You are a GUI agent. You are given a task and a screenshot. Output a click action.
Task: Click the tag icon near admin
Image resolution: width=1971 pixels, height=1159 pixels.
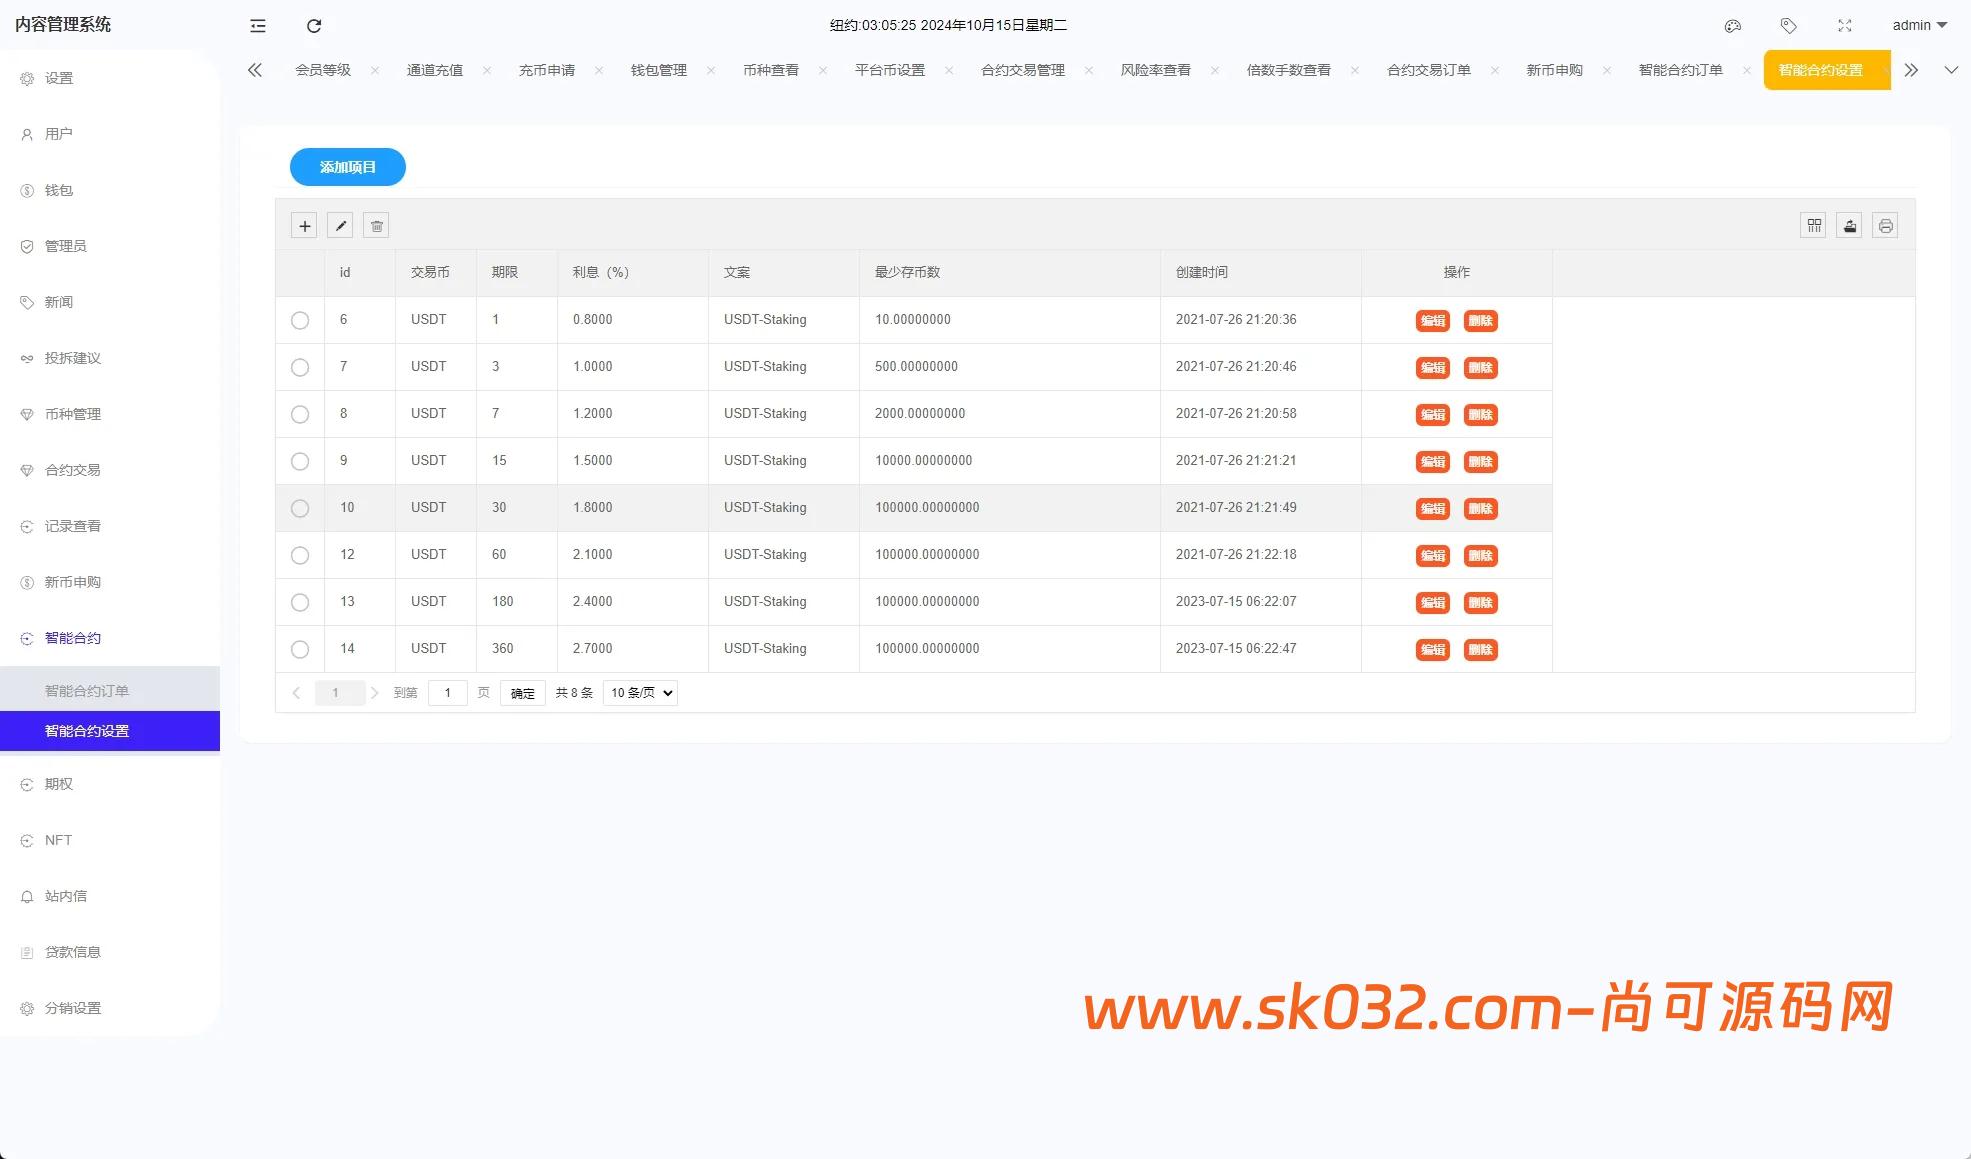click(x=1789, y=25)
